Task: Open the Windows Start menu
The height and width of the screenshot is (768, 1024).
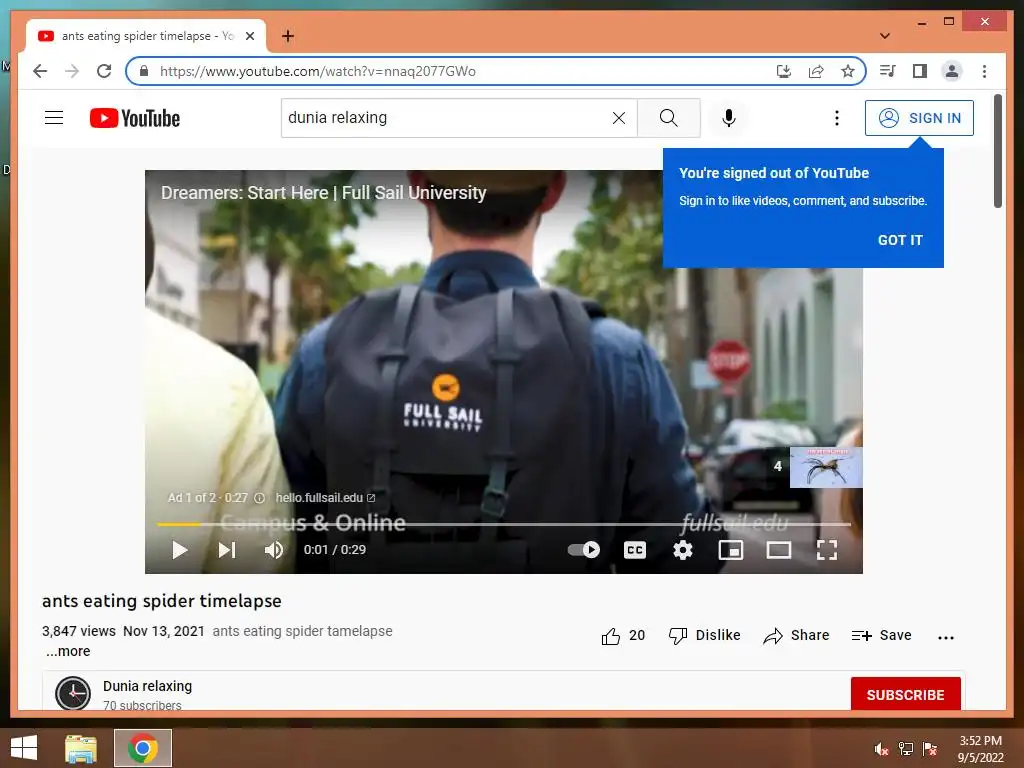Action: coord(24,748)
